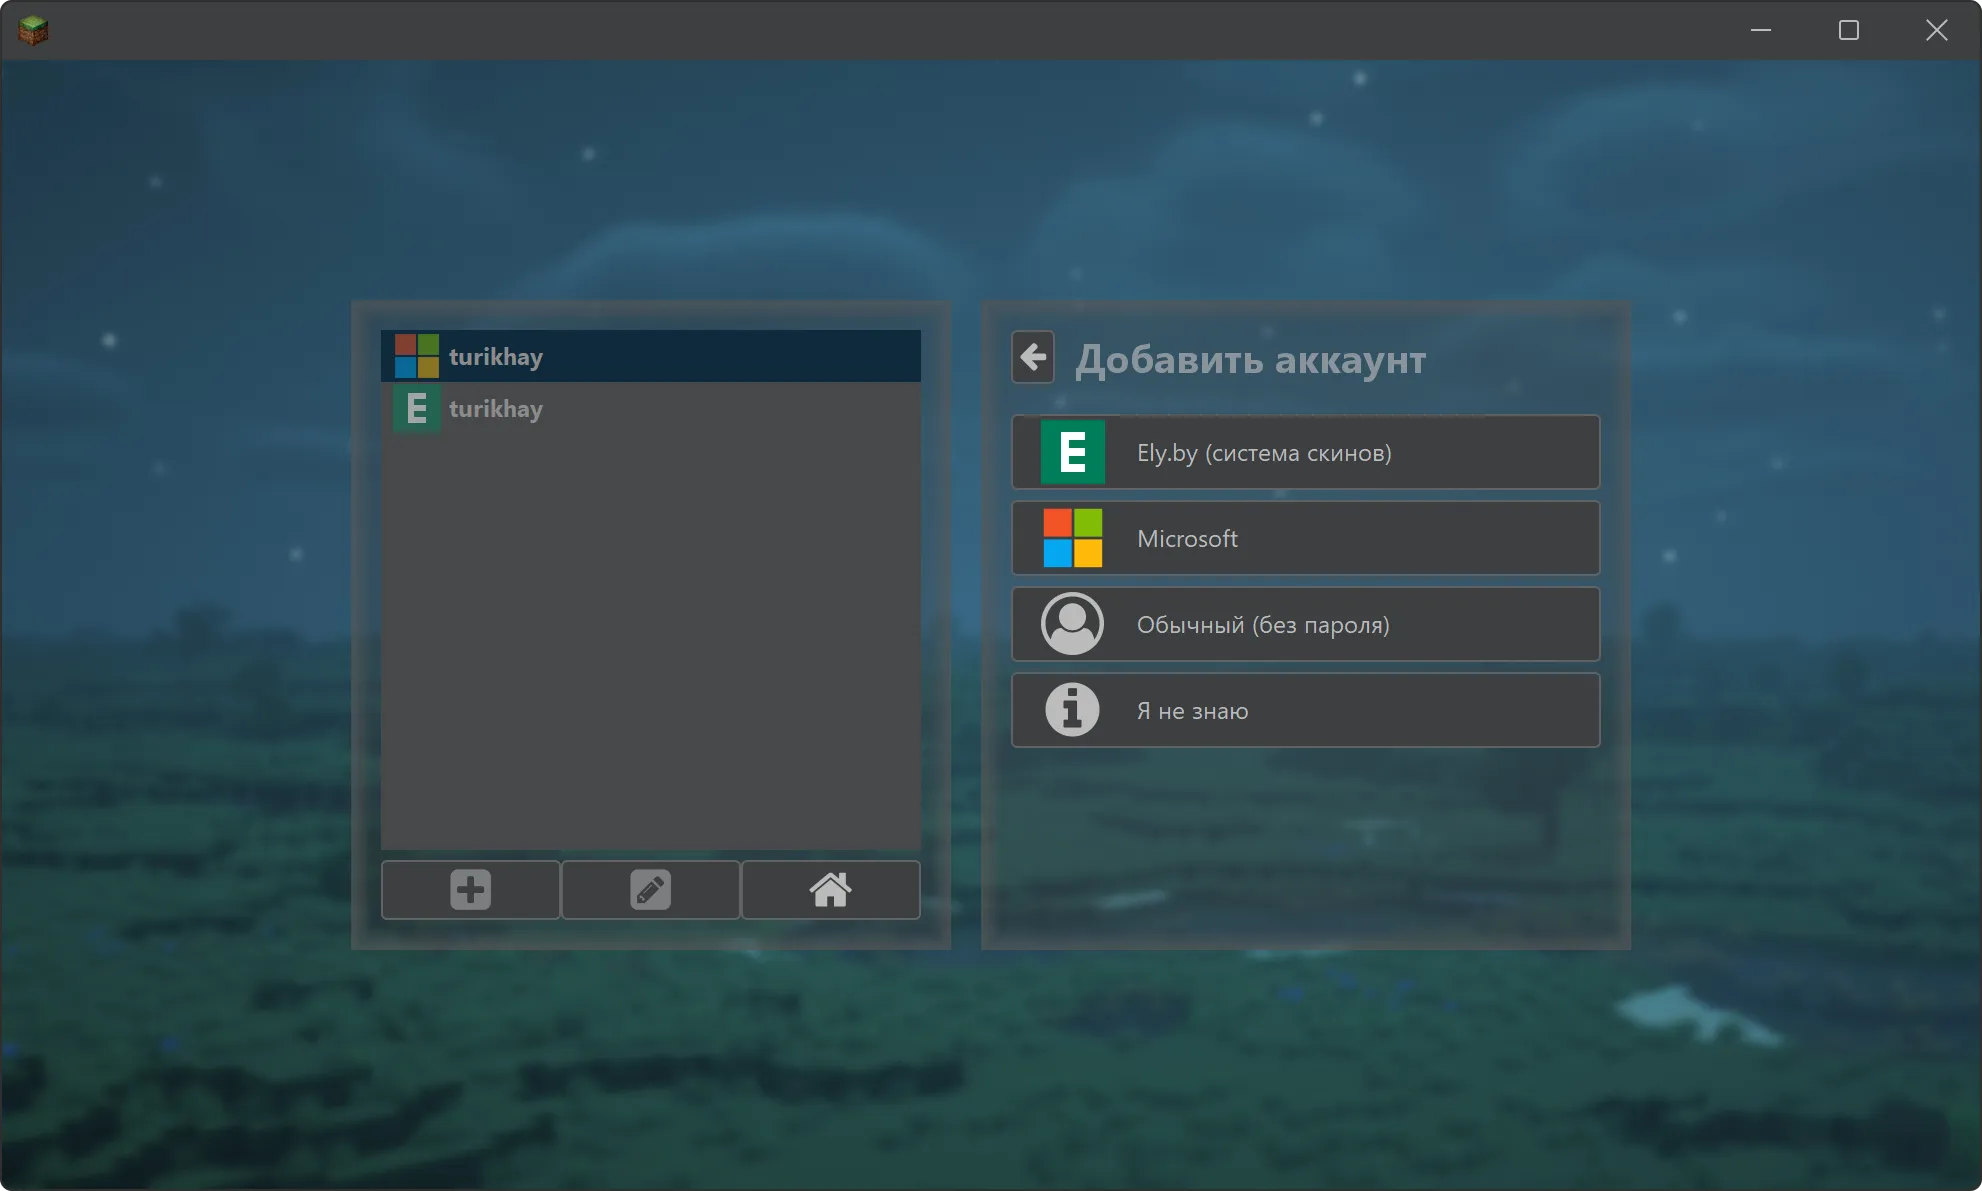Select Ely.by (система скинов) login option
The image size is (1982, 1191).
[x=1305, y=452]
